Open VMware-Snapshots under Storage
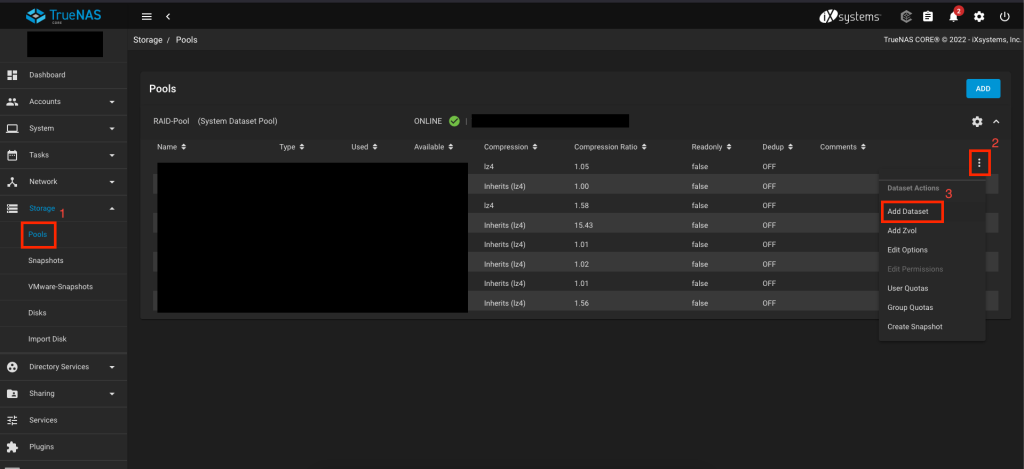The height and width of the screenshot is (469, 1024). [x=61, y=287]
